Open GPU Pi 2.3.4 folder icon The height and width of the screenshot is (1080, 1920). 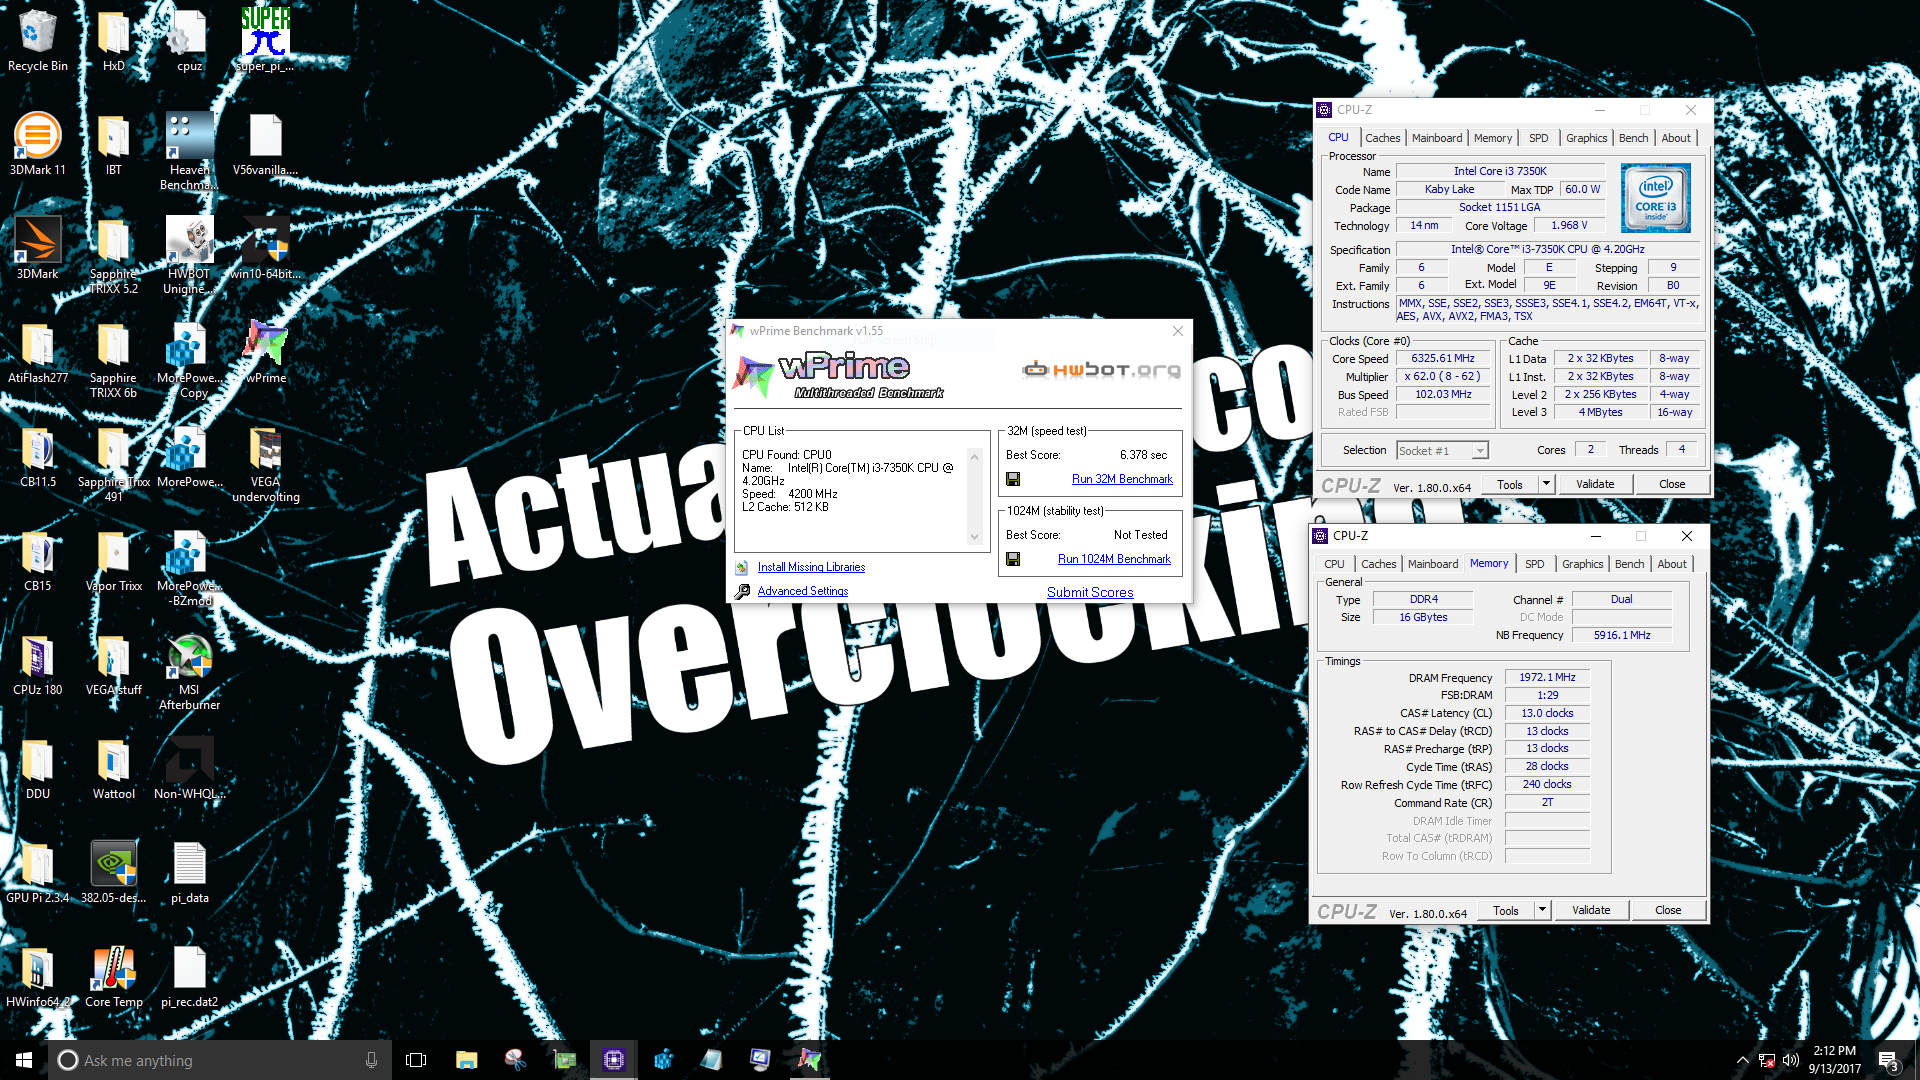(x=37, y=872)
